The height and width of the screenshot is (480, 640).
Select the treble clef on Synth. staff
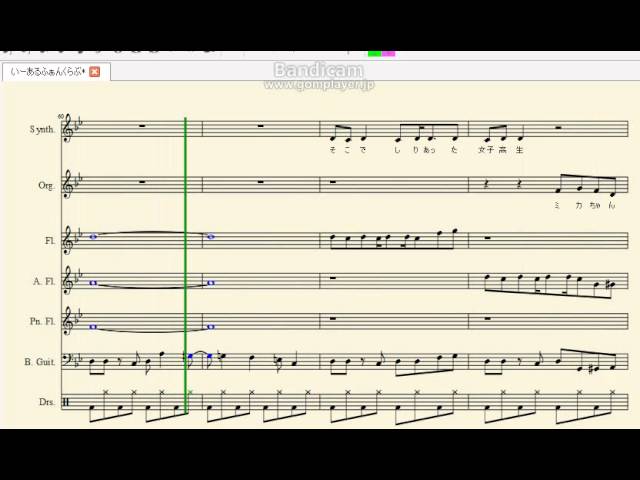(x=67, y=129)
